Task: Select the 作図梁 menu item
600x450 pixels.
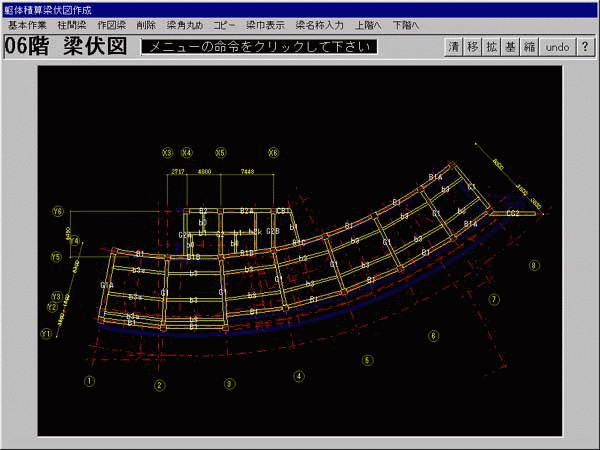Action: (112, 24)
